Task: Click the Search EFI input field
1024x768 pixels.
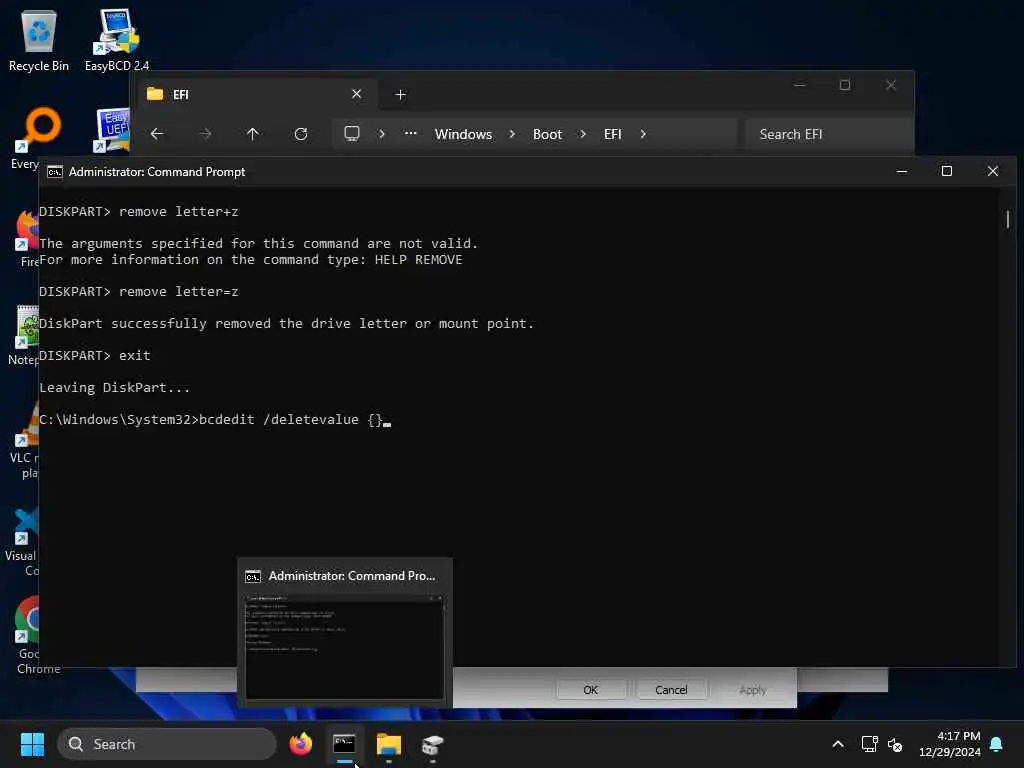Action: 829,134
